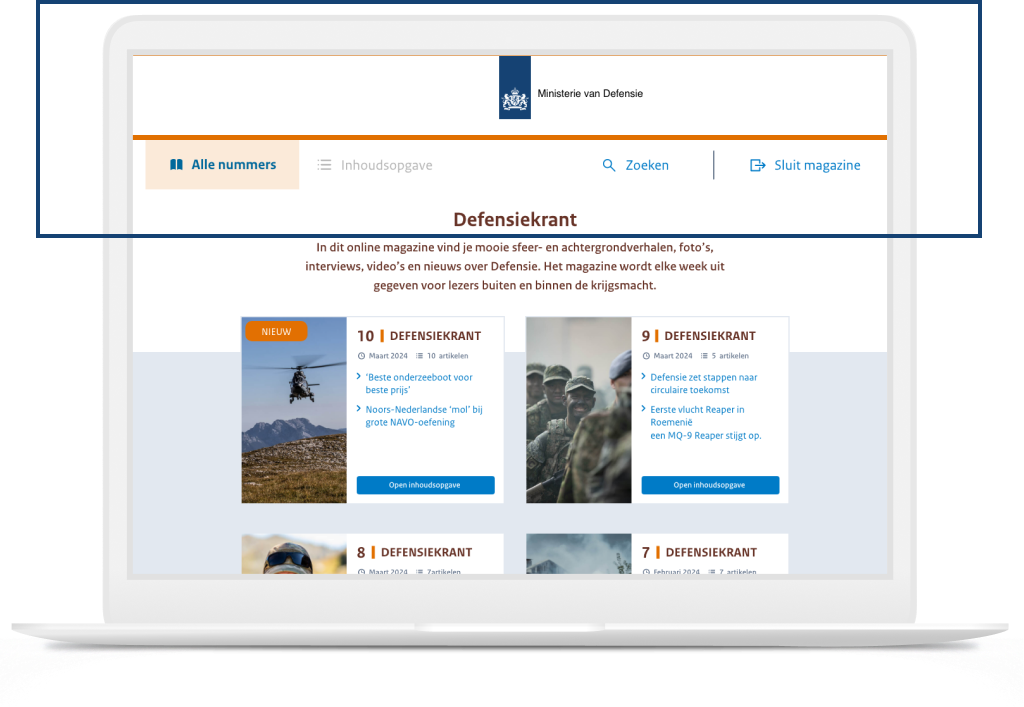Open issue 9 Defensiekrant title
This screenshot has height=707, width=1024.
pyautogui.click(x=699, y=336)
